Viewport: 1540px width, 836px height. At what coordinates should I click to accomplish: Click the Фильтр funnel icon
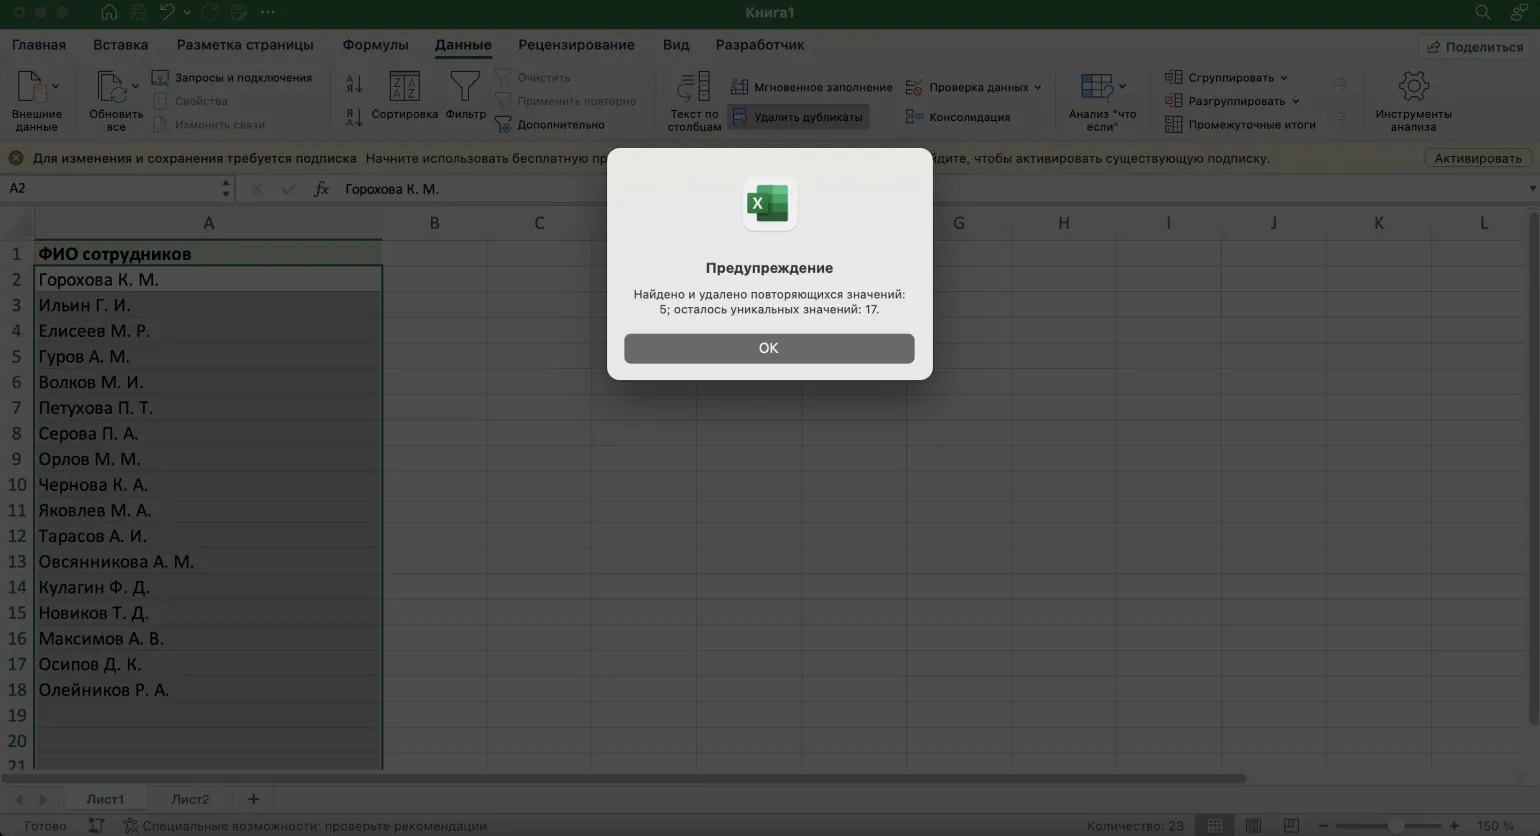465,88
